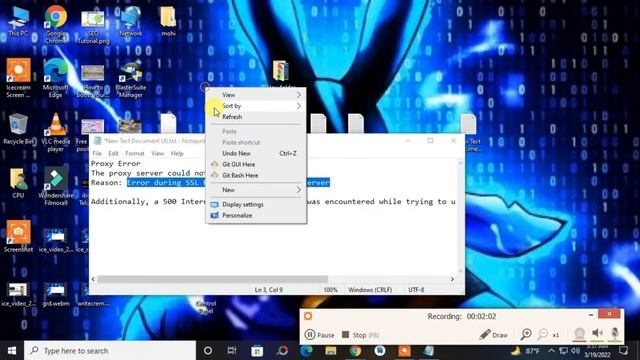
Task: Open the Microsoft Store taskbar icon
Action: [257, 351]
